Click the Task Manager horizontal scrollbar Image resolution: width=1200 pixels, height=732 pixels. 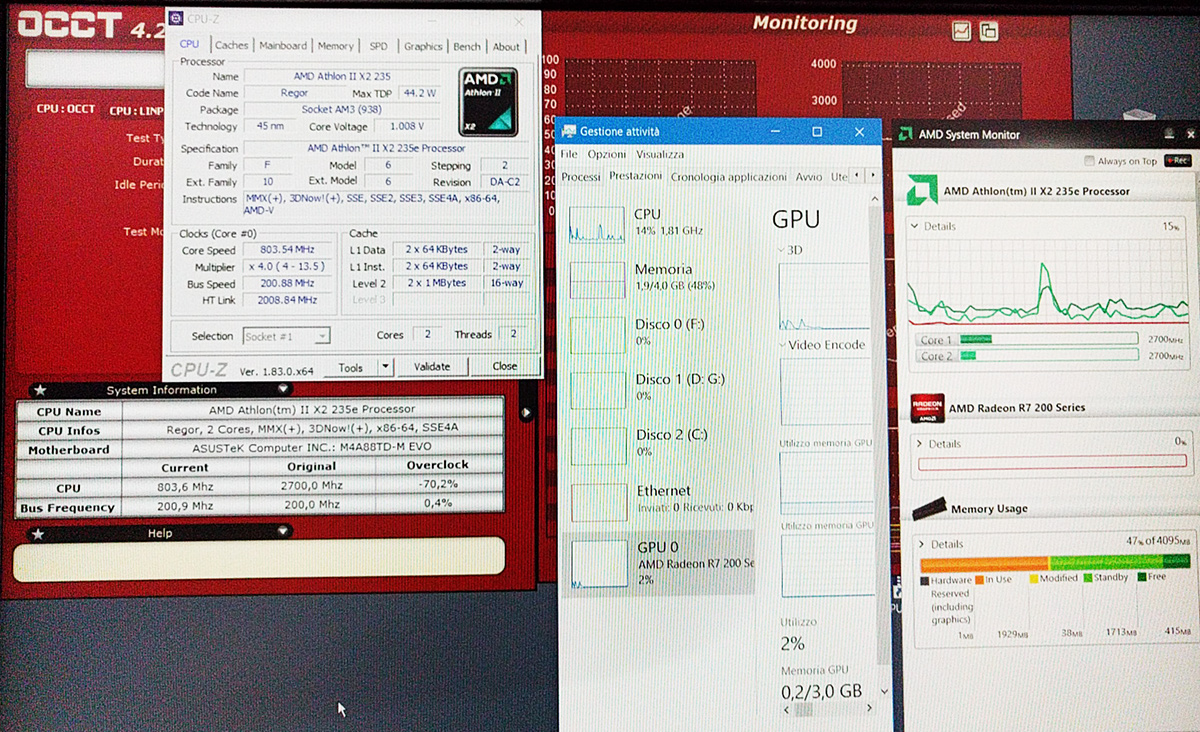(826, 709)
